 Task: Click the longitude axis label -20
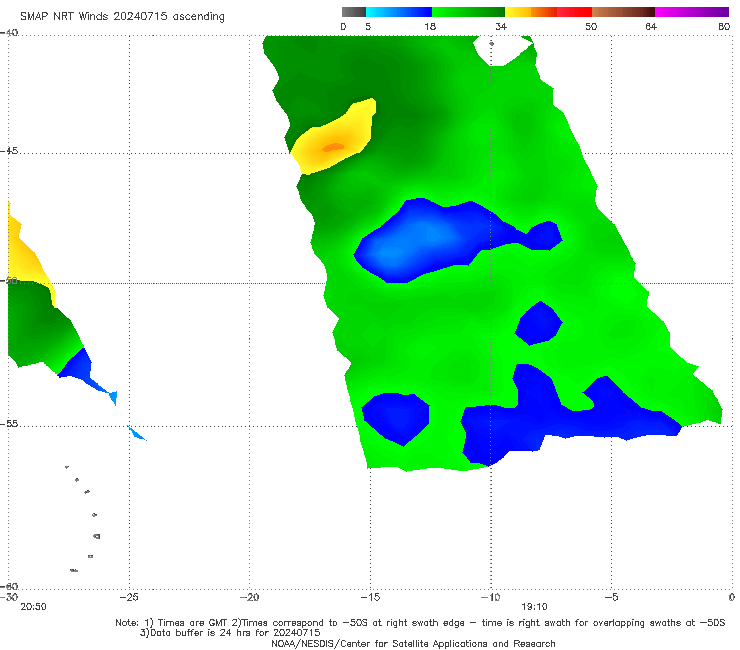click(249, 597)
